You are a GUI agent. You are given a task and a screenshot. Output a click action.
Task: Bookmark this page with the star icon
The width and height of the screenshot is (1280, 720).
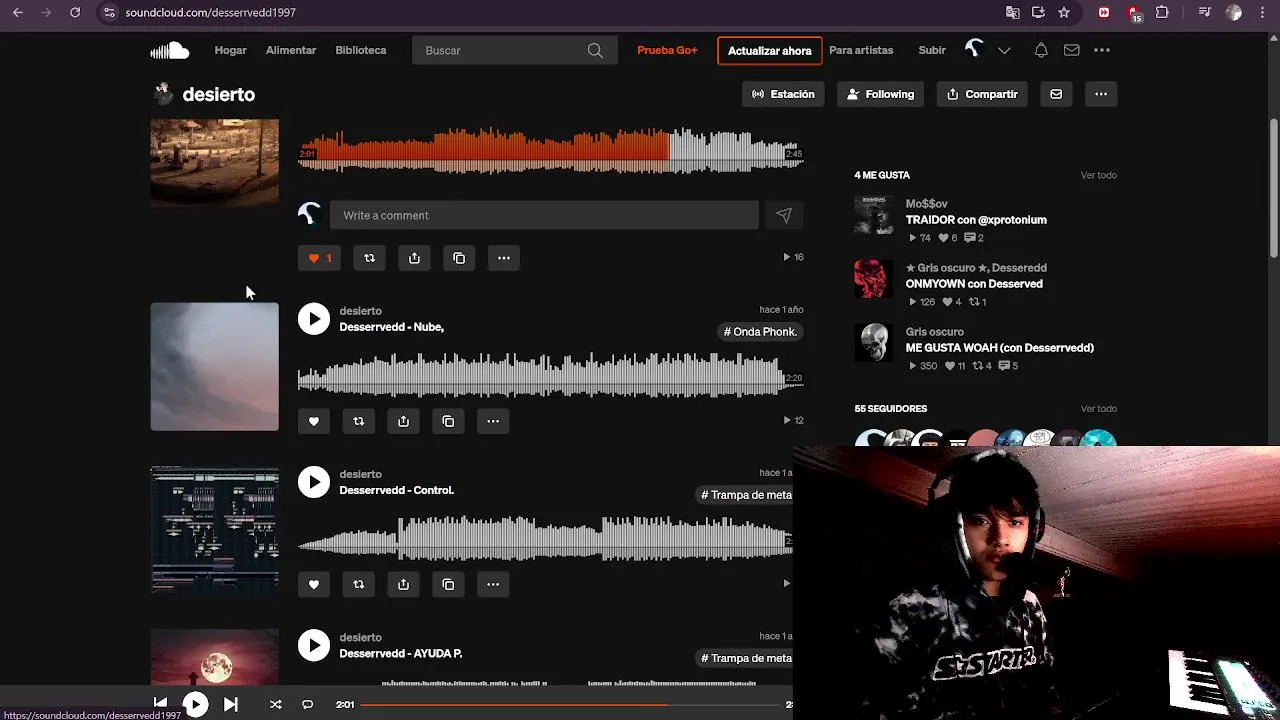coord(1064,12)
